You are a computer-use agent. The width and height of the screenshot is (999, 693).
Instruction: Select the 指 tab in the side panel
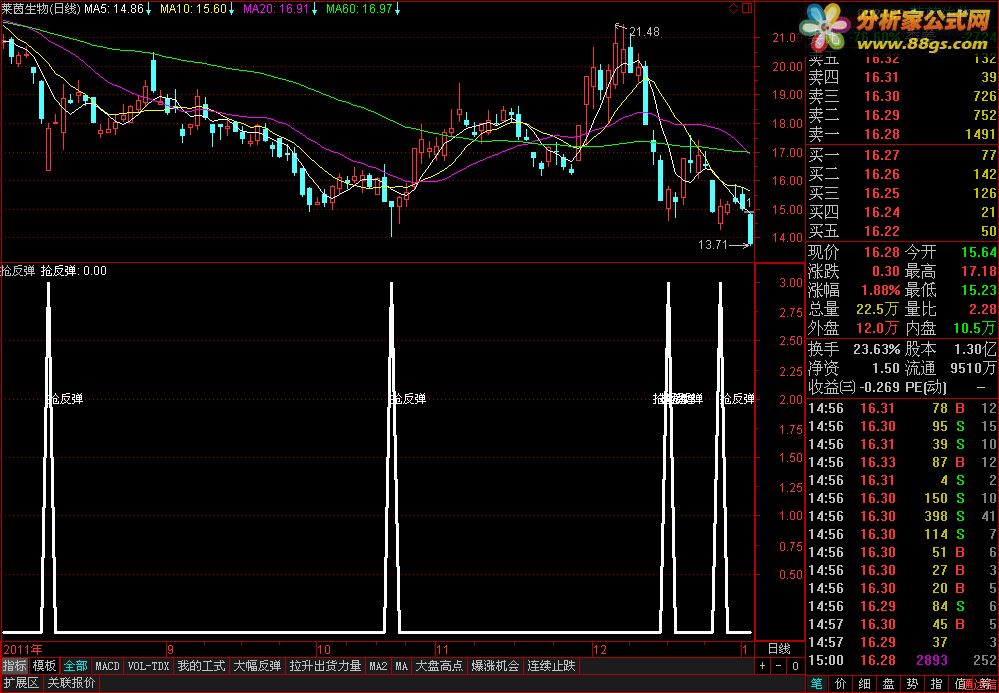click(x=937, y=683)
